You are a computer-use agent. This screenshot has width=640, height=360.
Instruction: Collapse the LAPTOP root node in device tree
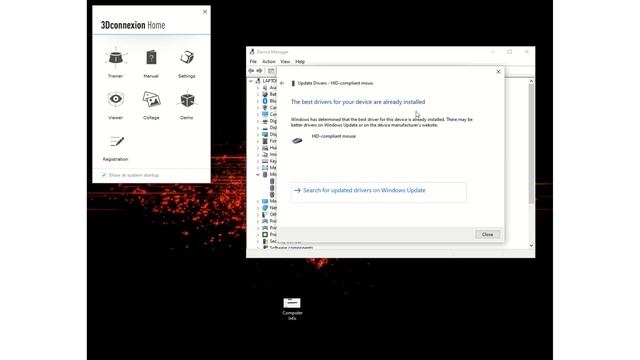coord(251,81)
